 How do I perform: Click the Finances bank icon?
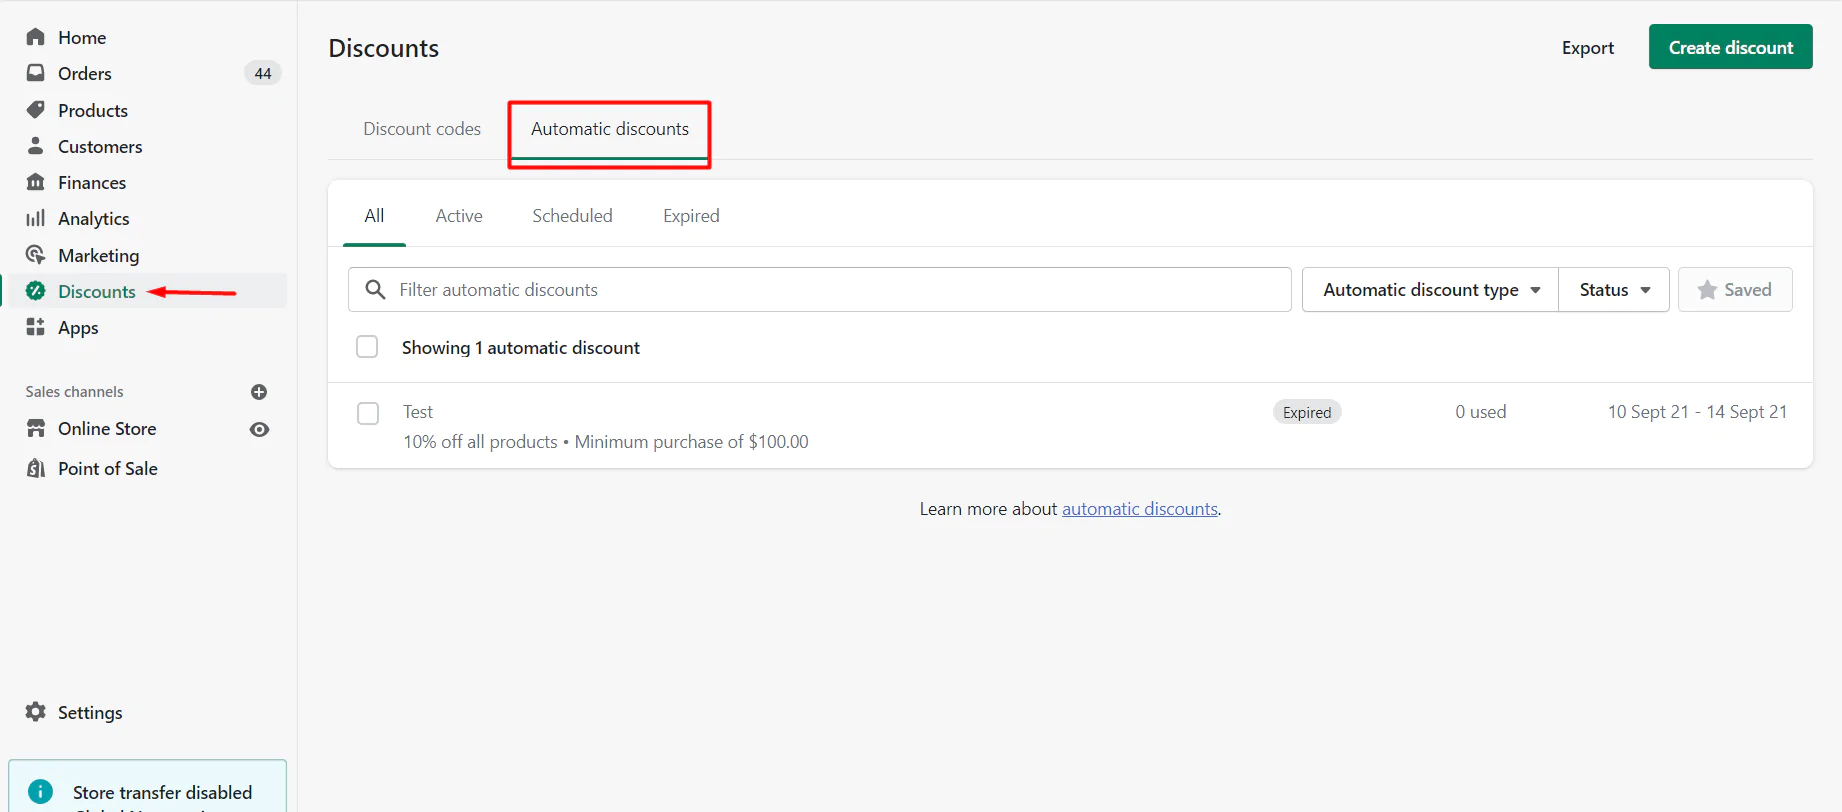pos(36,182)
